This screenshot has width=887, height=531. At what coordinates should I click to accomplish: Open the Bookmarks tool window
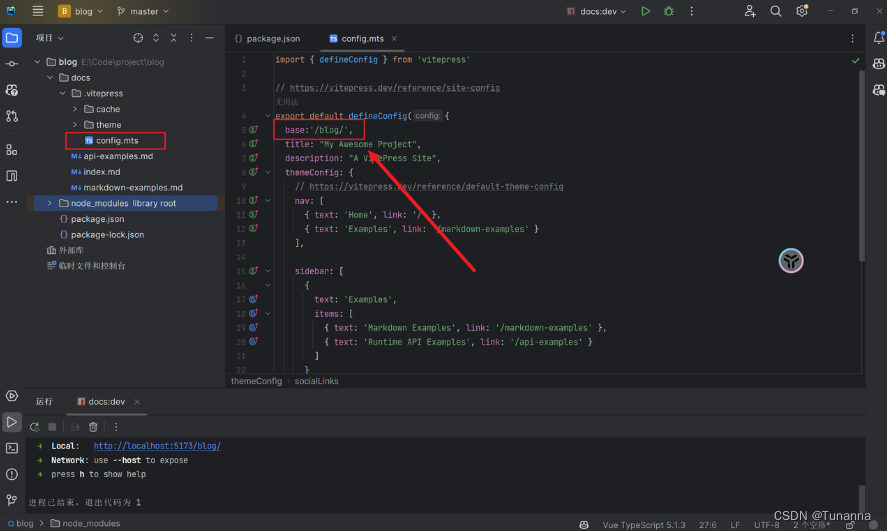point(11,176)
